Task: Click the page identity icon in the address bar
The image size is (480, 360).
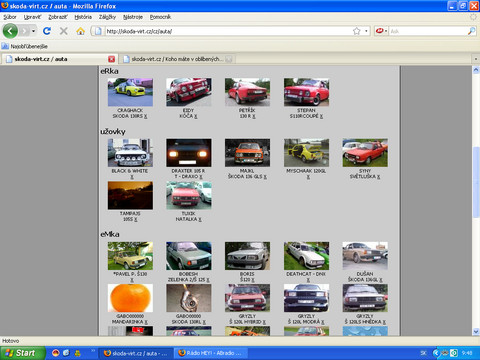Action: 98,31
